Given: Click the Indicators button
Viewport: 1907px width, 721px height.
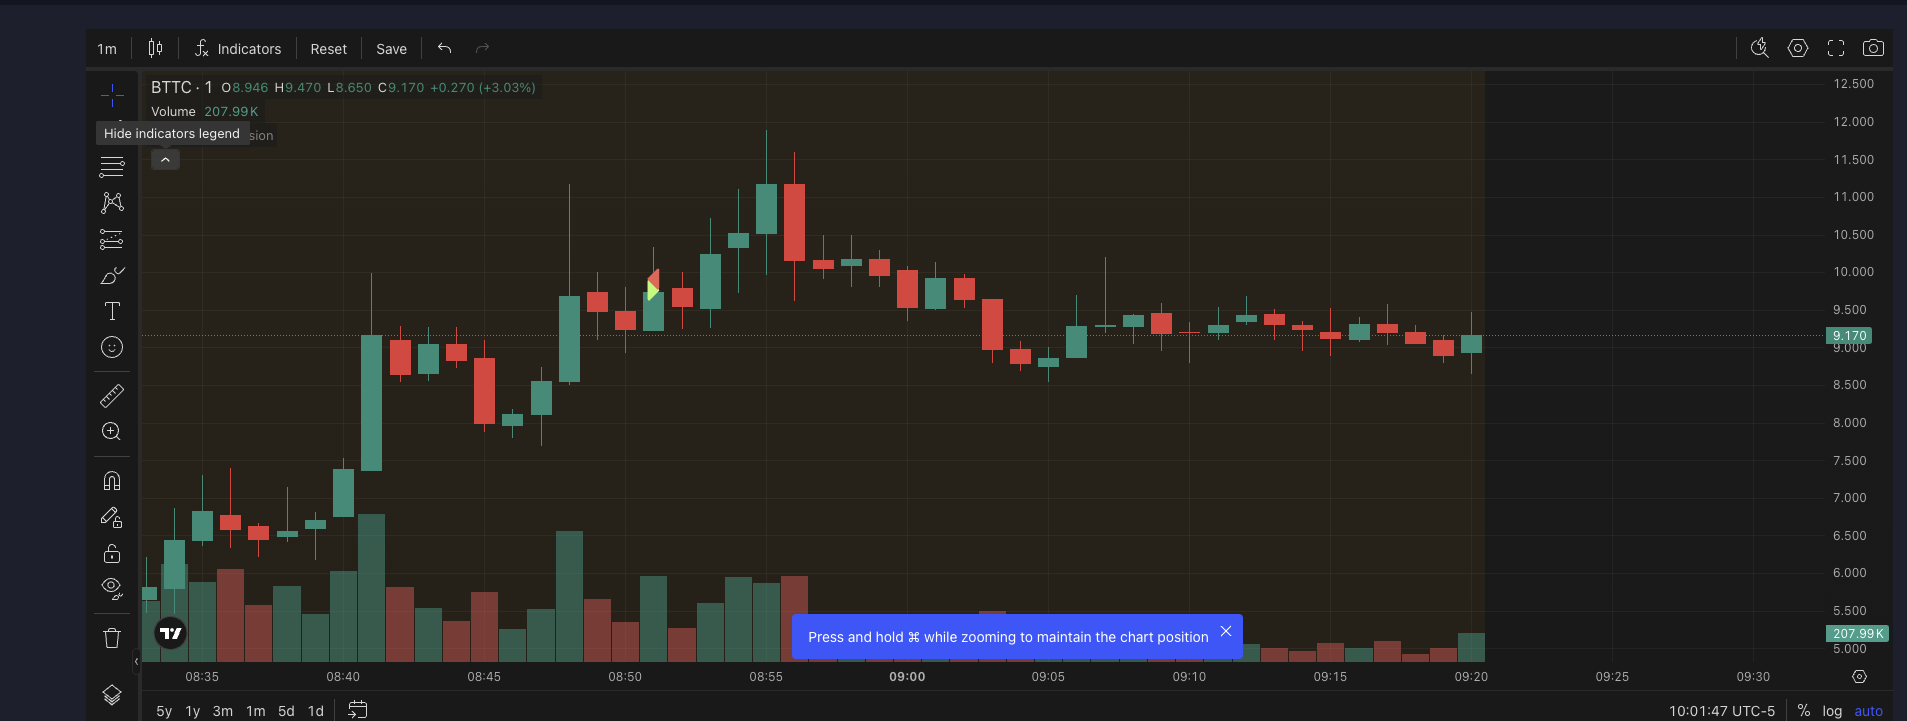Looking at the screenshot, I should (x=238, y=49).
